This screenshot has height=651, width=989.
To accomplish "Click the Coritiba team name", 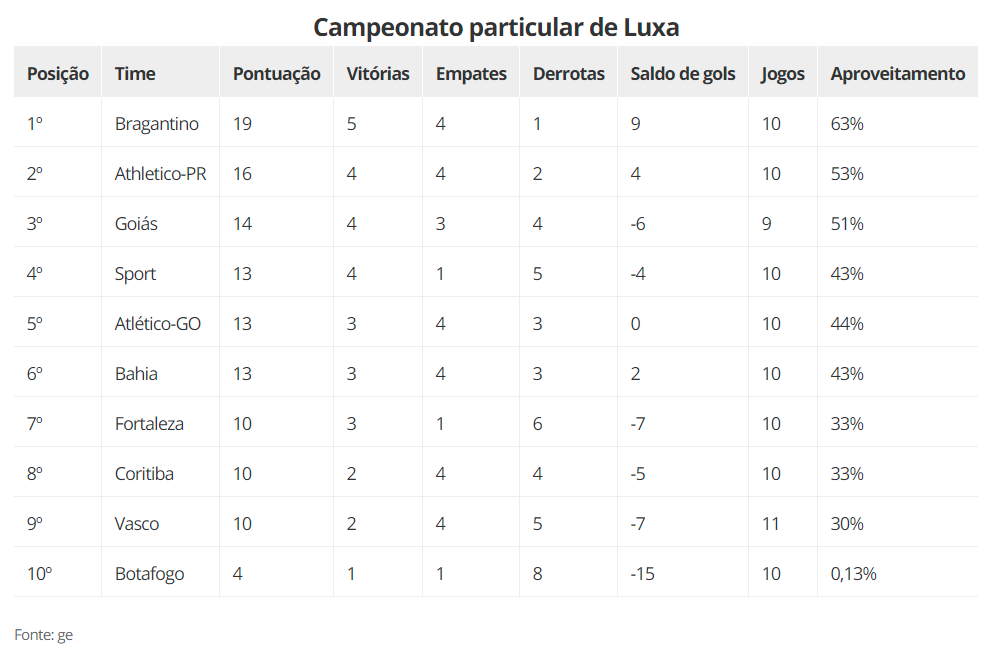I will point(144,474).
